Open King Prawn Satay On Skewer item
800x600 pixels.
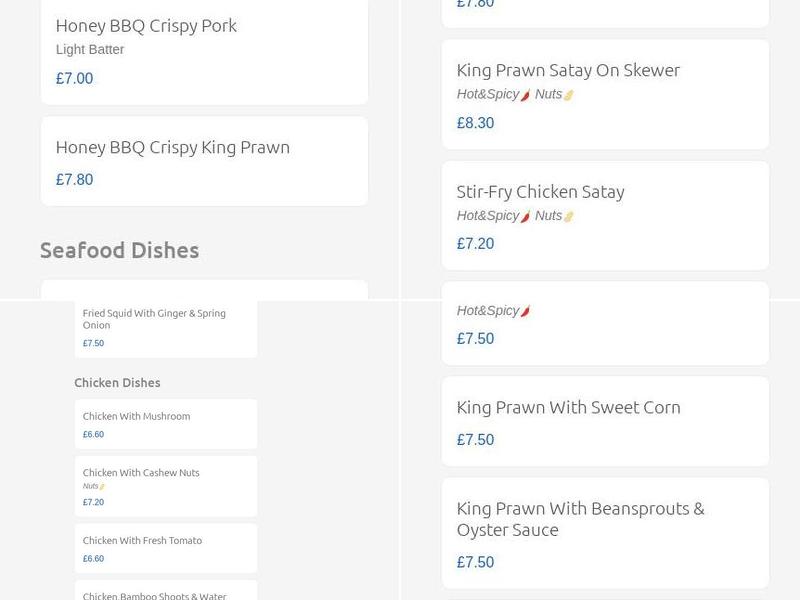pos(568,70)
